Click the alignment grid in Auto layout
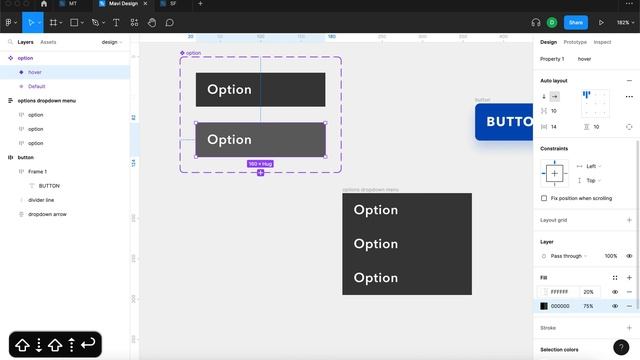This screenshot has height=360, width=640. [x=595, y=104]
